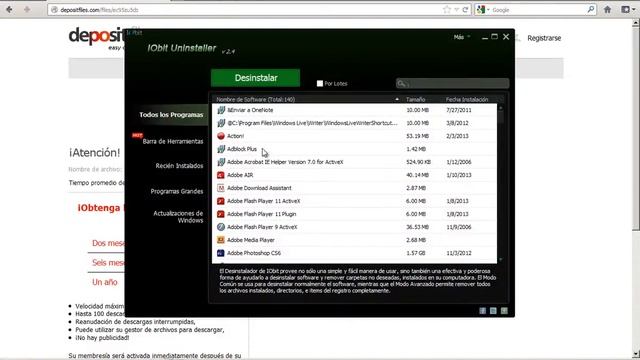Select 'Action!' program name

(x=236, y=136)
